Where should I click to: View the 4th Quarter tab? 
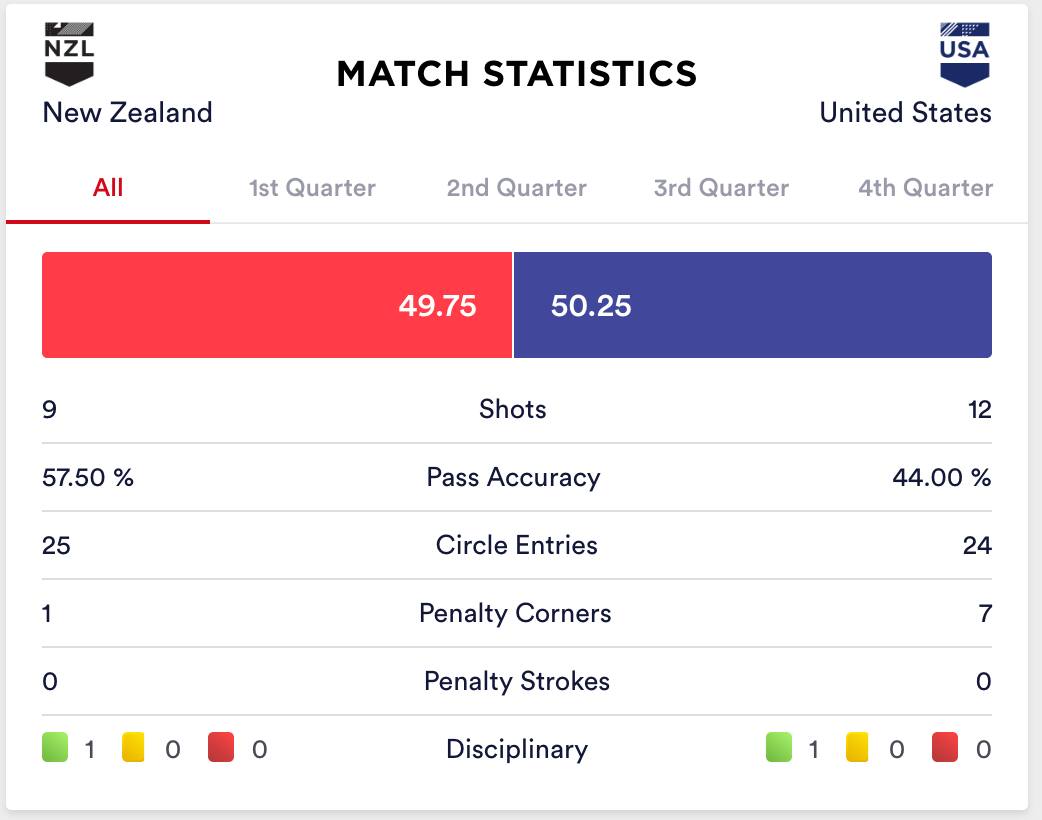(x=925, y=188)
